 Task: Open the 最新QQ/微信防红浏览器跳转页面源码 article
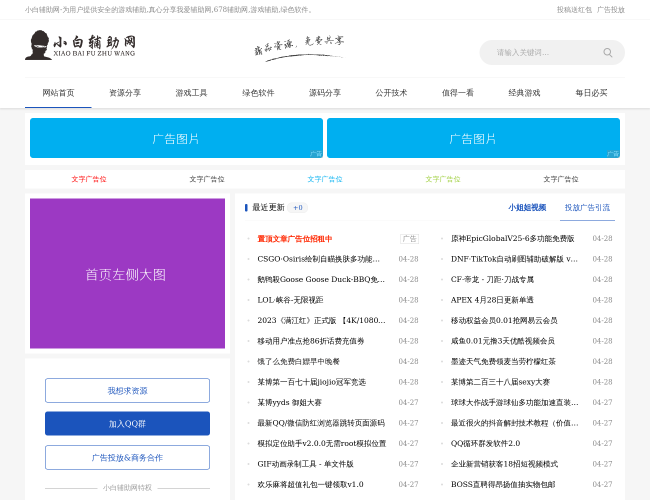321,423
